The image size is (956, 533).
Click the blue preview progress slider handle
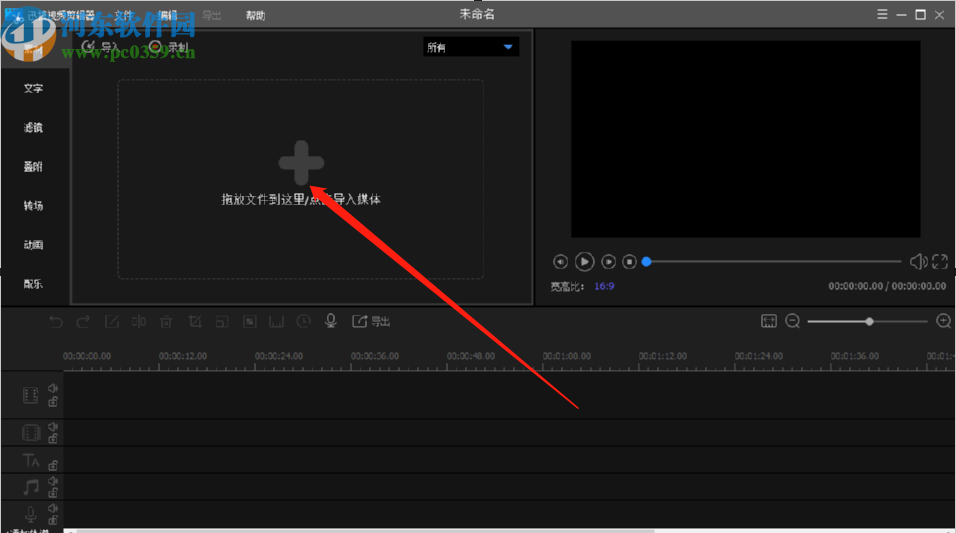[647, 262]
